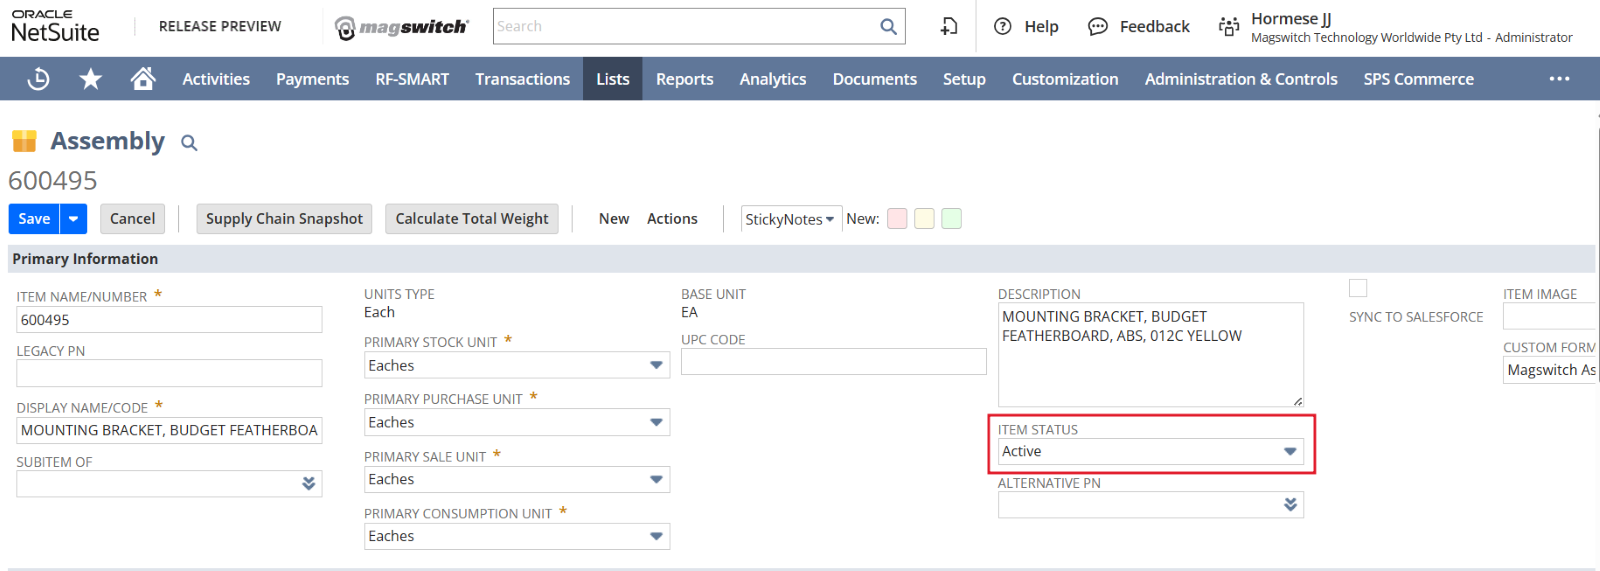The image size is (1600, 571).
Task: Click the Create New page icon
Action: 949,27
